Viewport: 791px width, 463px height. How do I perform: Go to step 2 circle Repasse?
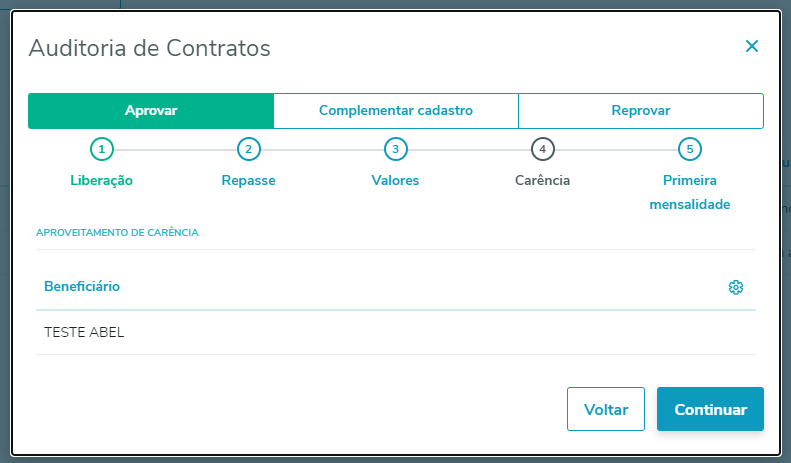click(248, 150)
